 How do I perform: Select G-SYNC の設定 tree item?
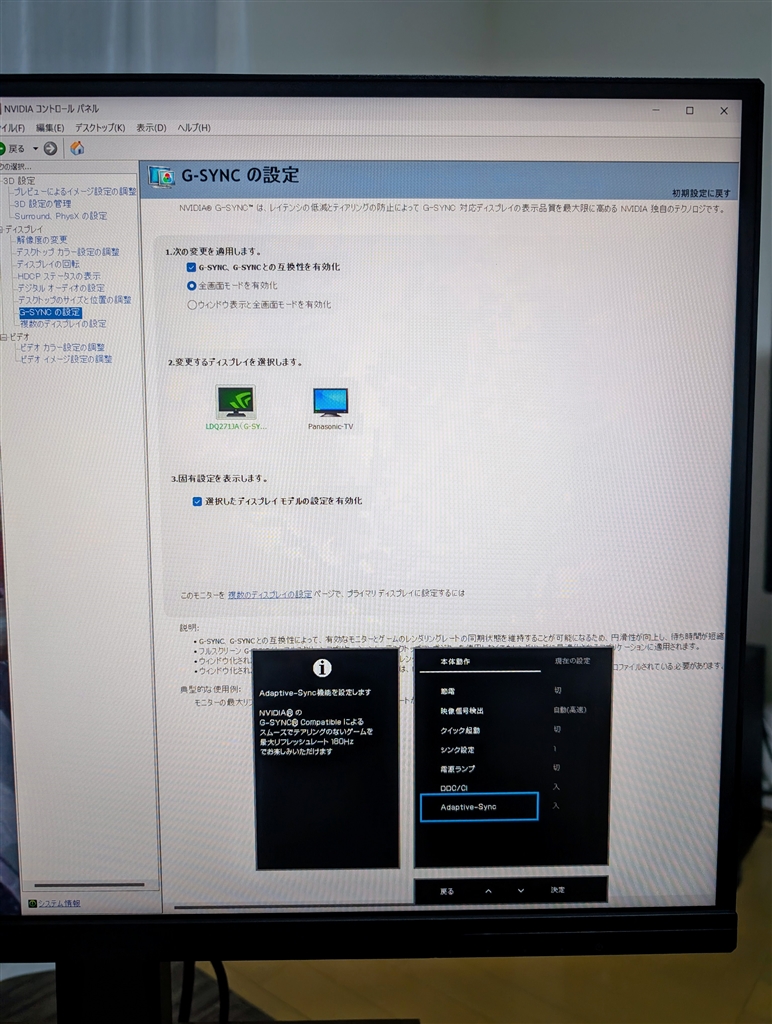click(50, 312)
